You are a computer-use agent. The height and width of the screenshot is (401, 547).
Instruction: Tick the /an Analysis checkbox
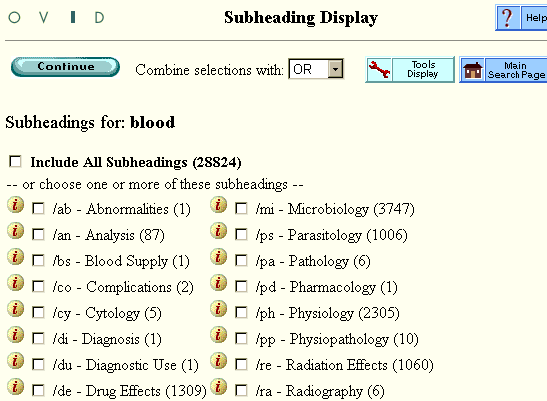[38, 234]
